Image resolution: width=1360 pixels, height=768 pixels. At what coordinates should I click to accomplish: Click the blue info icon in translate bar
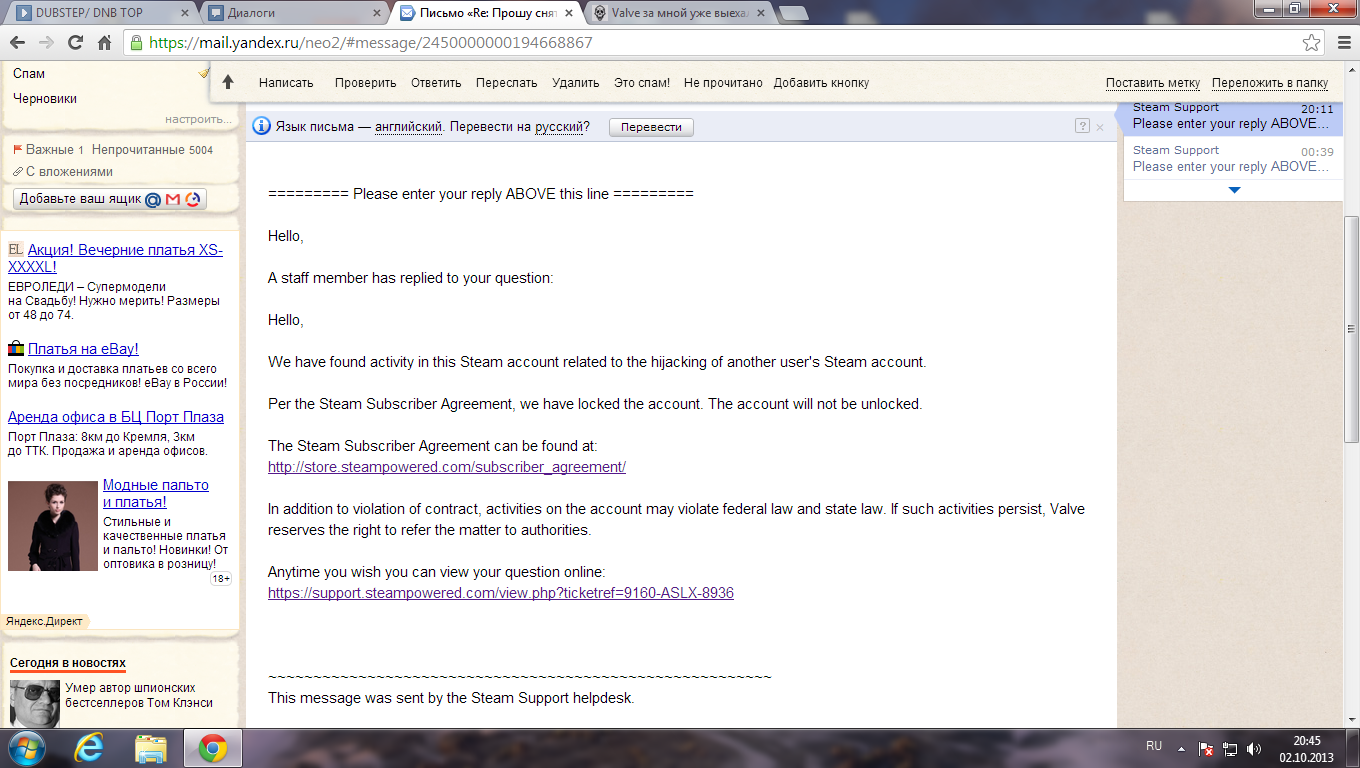point(261,126)
